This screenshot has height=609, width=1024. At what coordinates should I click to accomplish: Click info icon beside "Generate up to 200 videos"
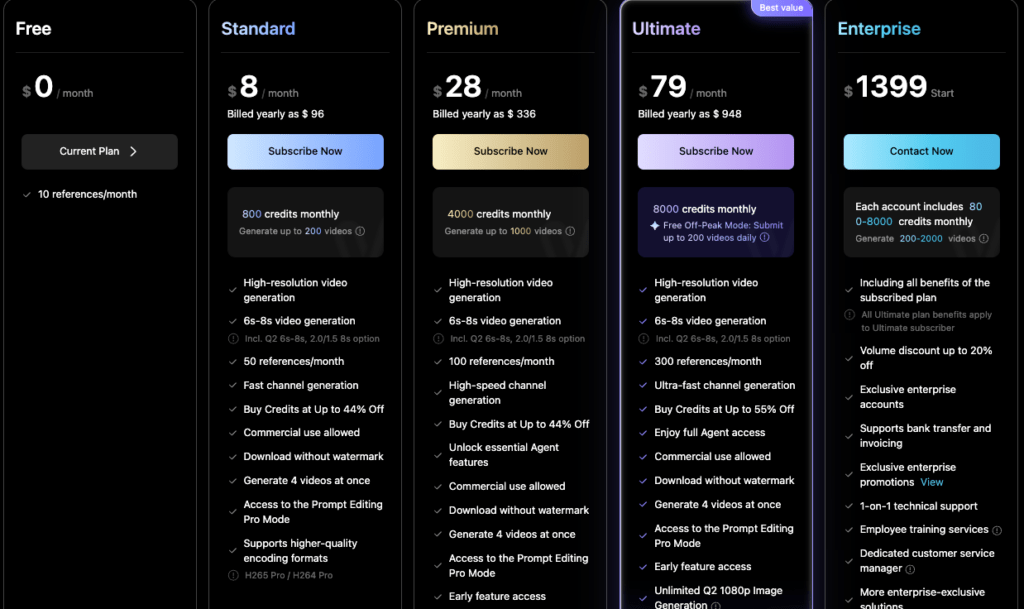(361, 231)
